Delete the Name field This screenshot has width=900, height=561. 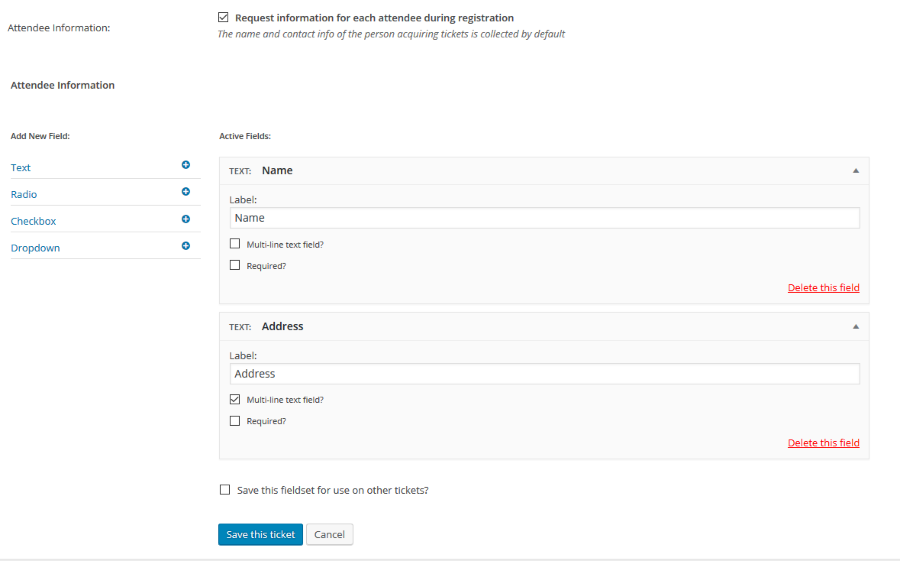pos(823,288)
